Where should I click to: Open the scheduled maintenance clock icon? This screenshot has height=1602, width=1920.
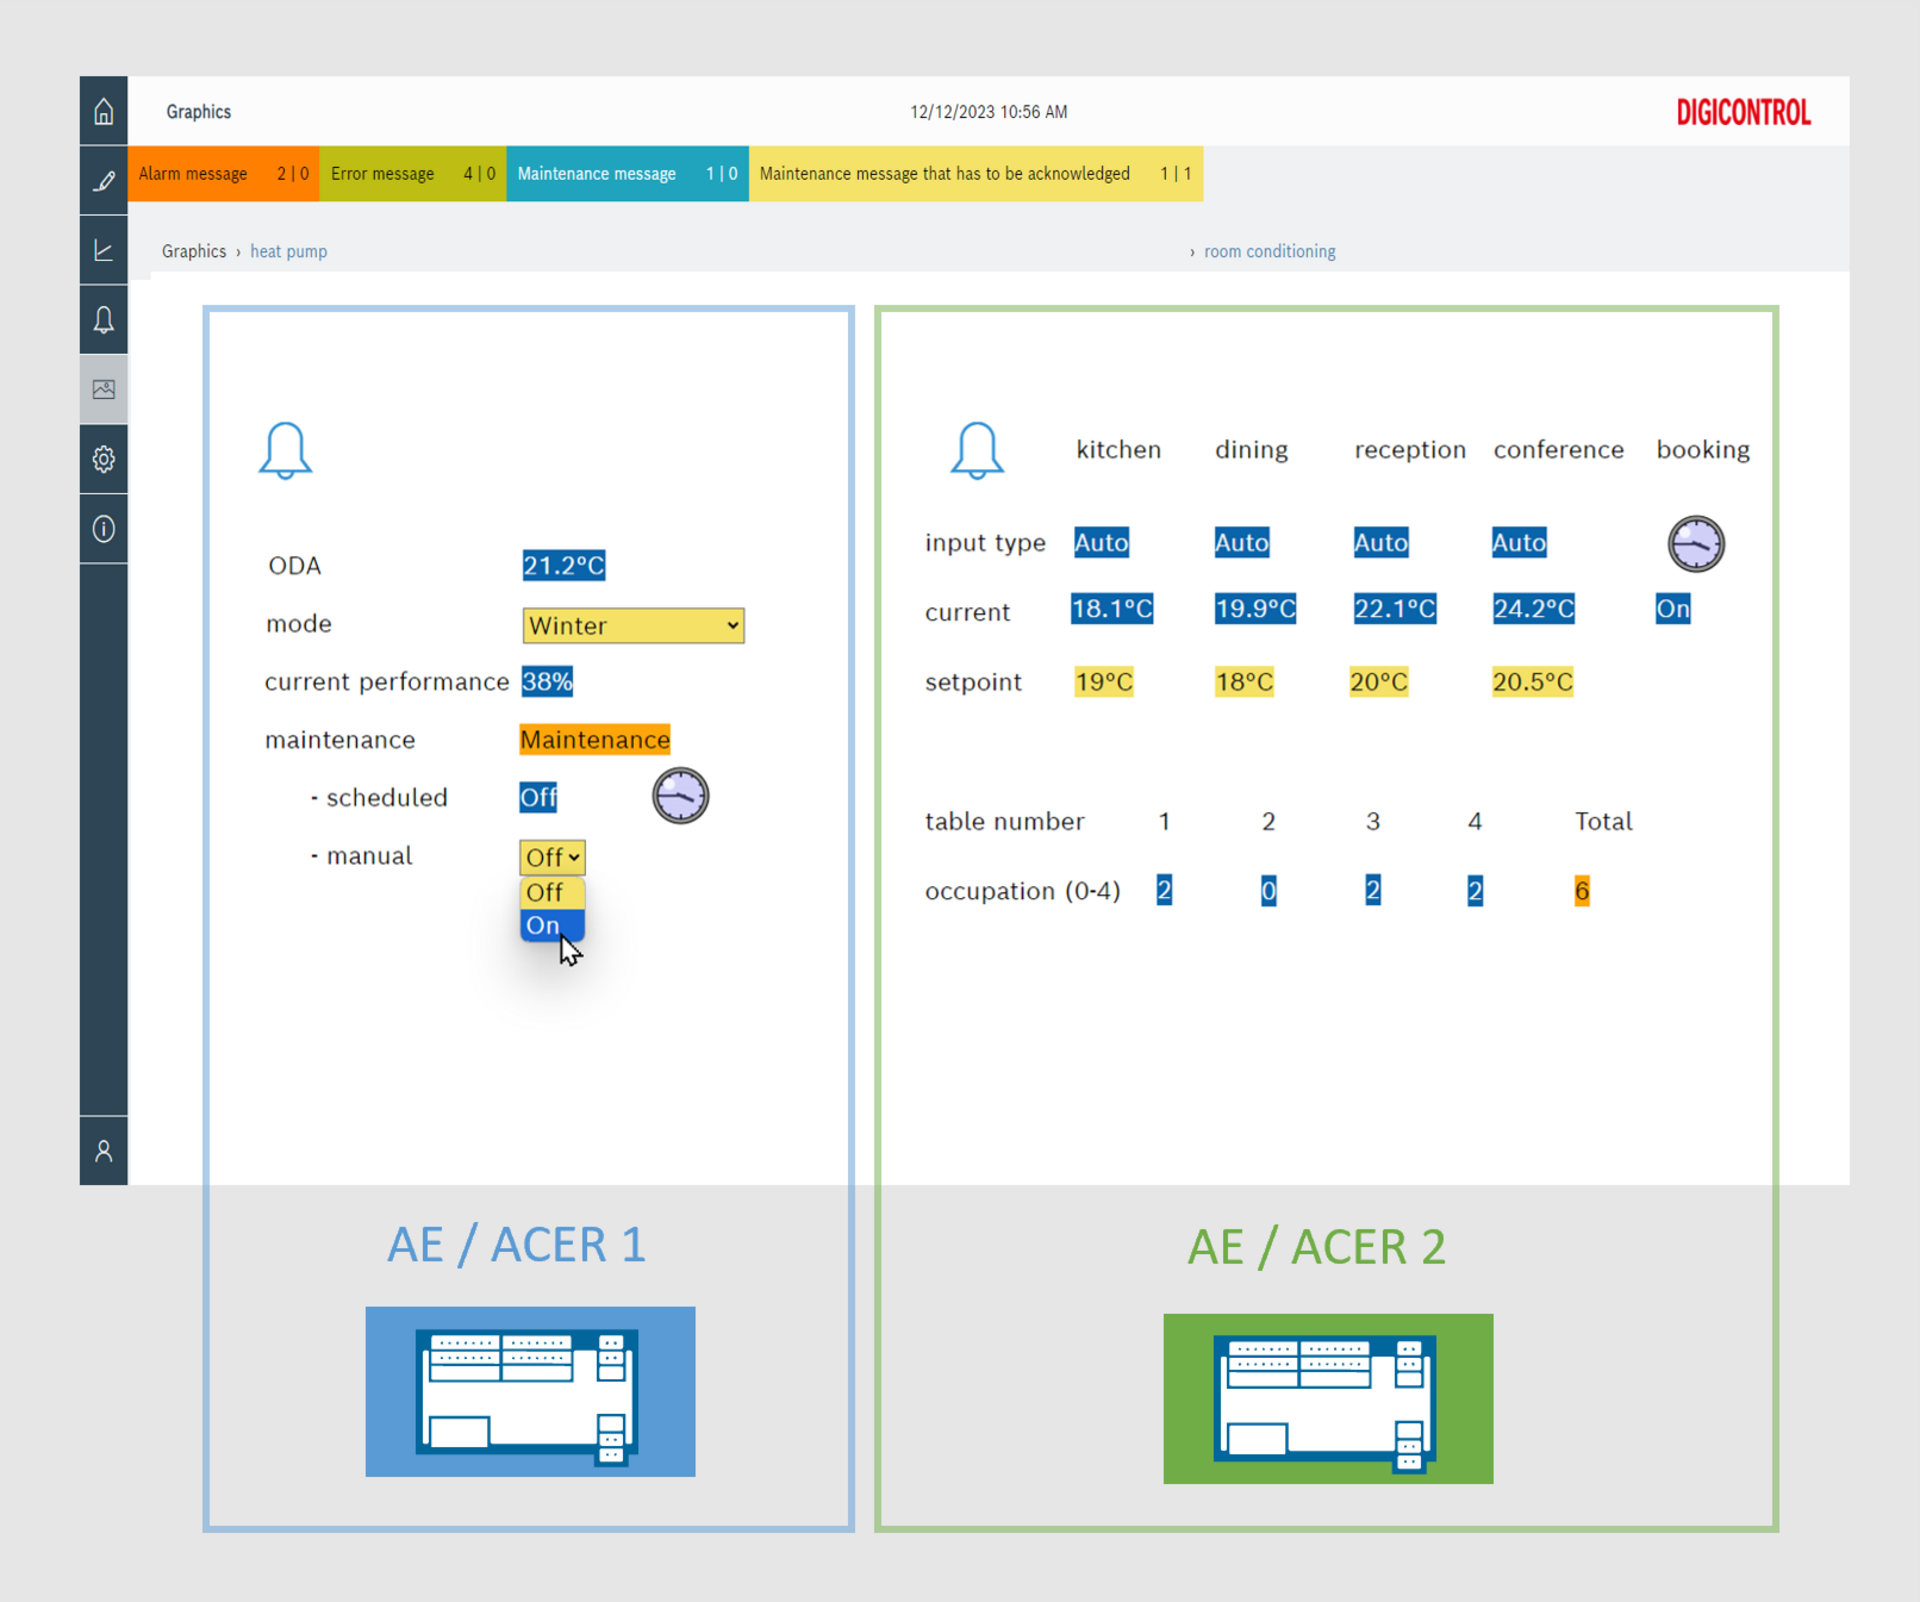[680, 796]
